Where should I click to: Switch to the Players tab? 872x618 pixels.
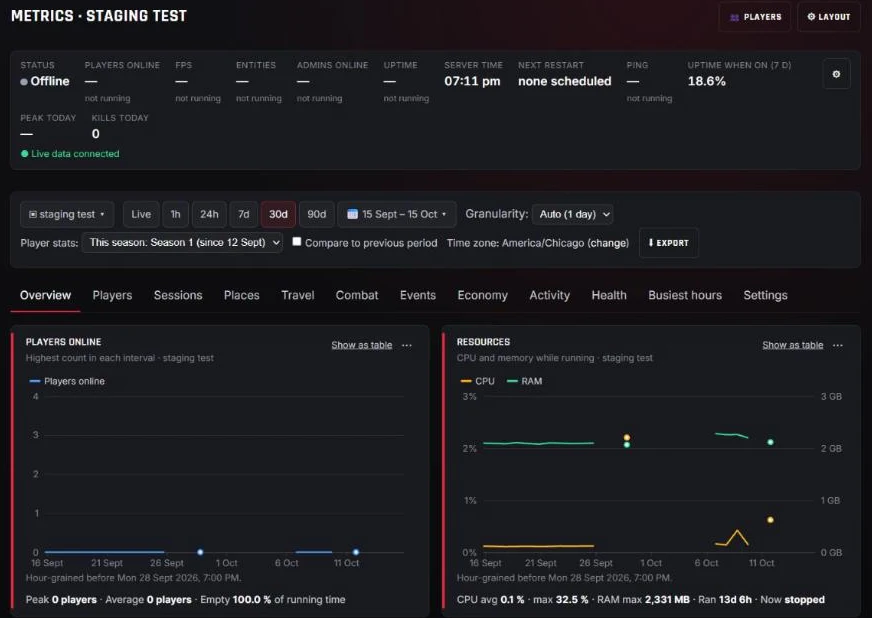pyautogui.click(x=112, y=295)
